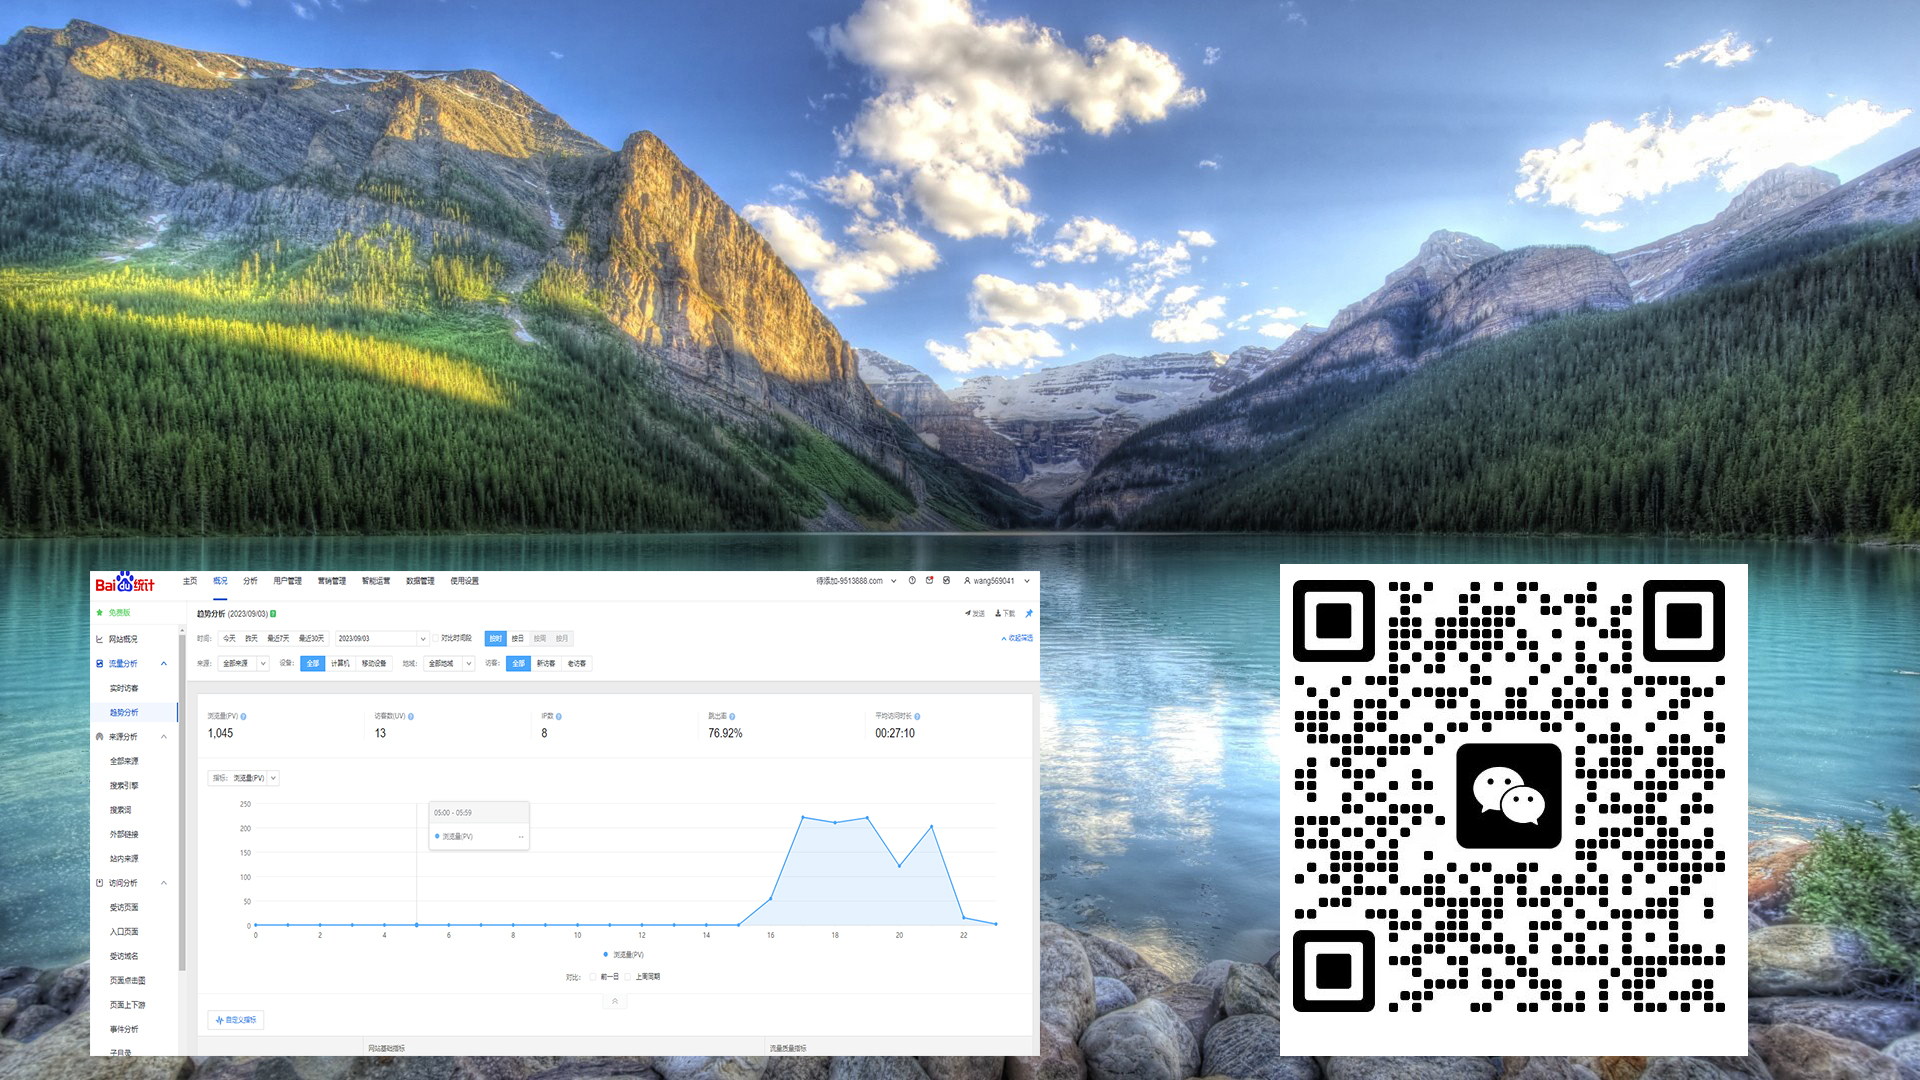Select 今天 time range
The width and height of the screenshot is (1920, 1080).
[x=229, y=638]
